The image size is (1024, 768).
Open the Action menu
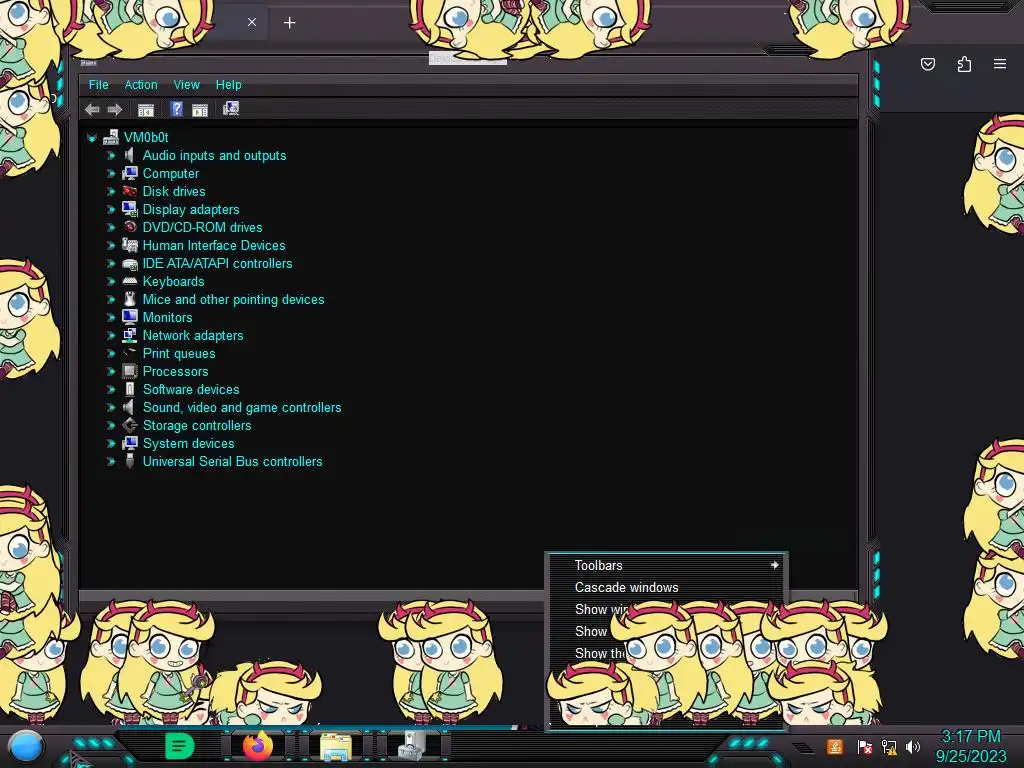tap(141, 85)
